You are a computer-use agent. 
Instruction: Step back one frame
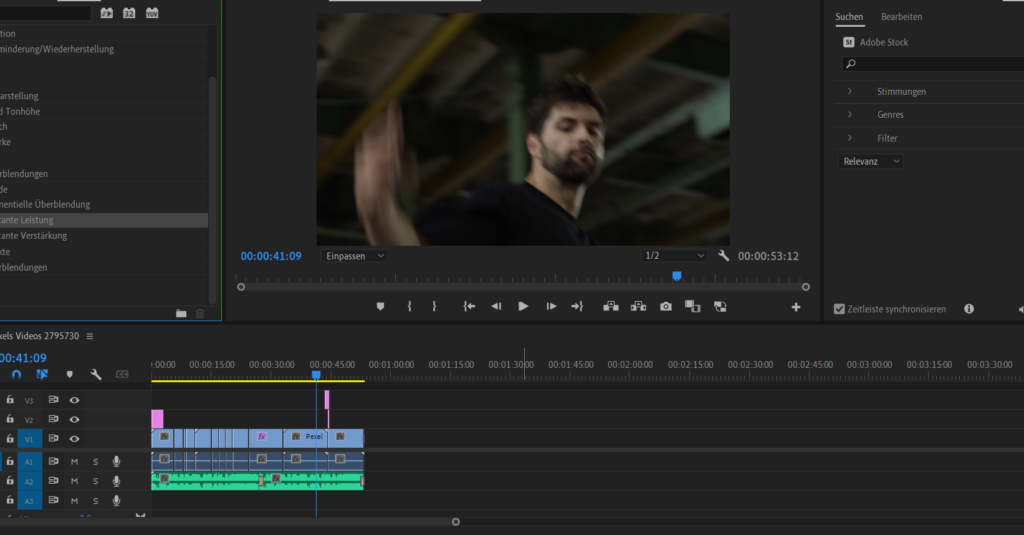coord(496,307)
